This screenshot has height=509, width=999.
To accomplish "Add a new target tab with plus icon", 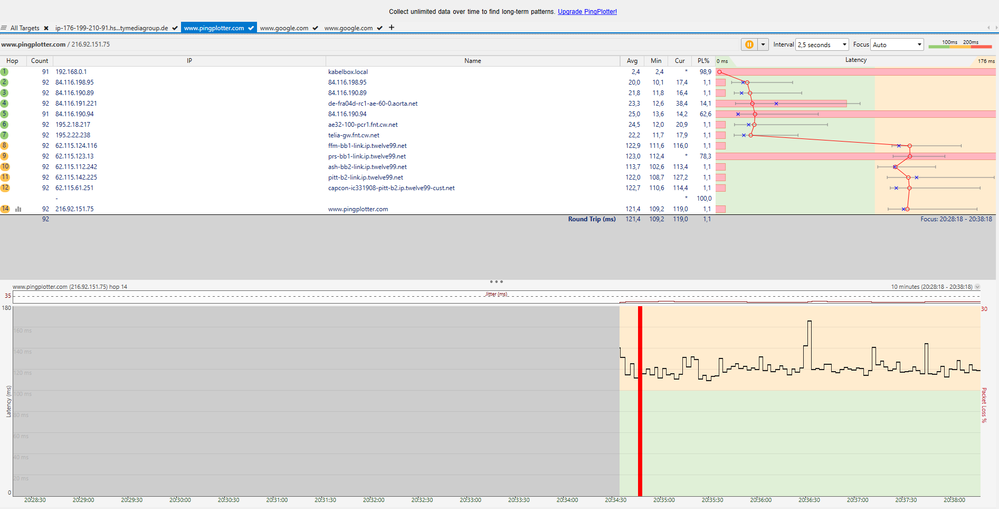I will (391, 27).
